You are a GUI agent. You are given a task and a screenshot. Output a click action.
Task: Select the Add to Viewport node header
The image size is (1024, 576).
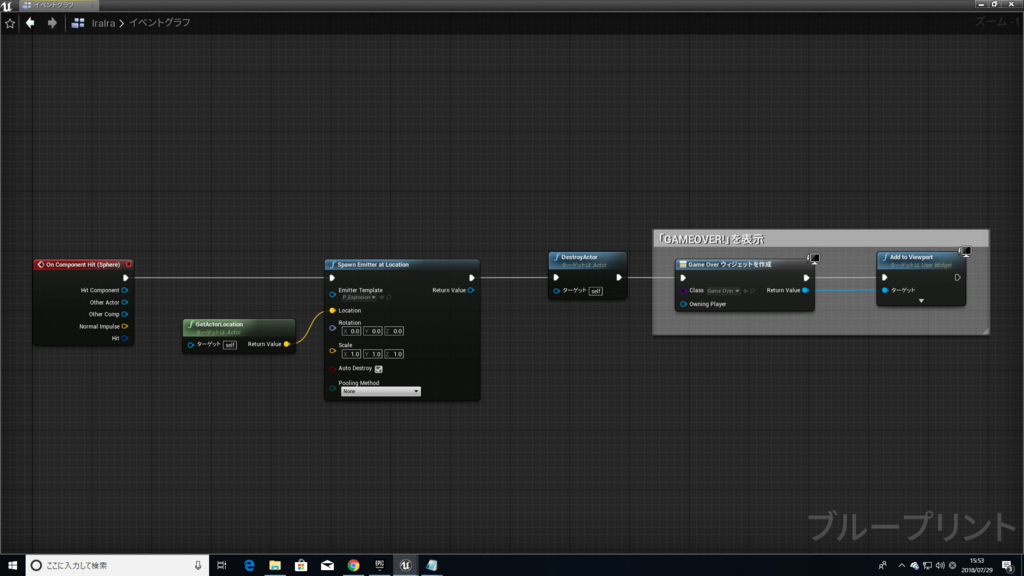[x=921, y=261]
